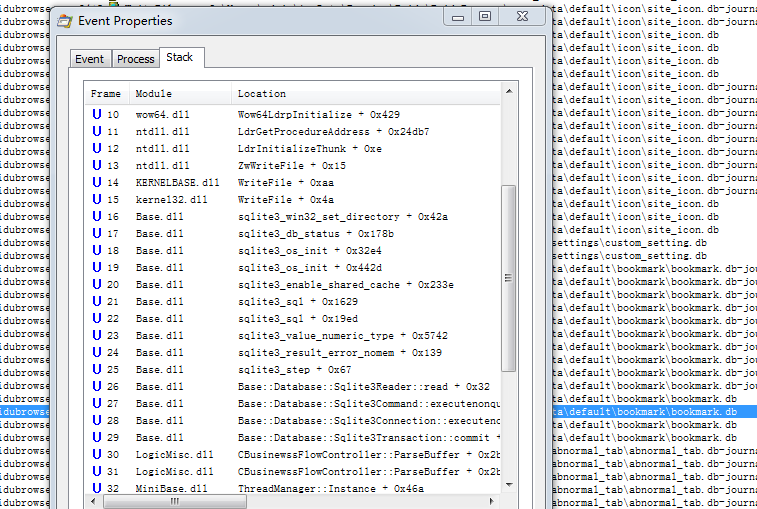Click the horizontal scrollbar thumb
This screenshot has height=509, width=757.
[x=175, y=501]
